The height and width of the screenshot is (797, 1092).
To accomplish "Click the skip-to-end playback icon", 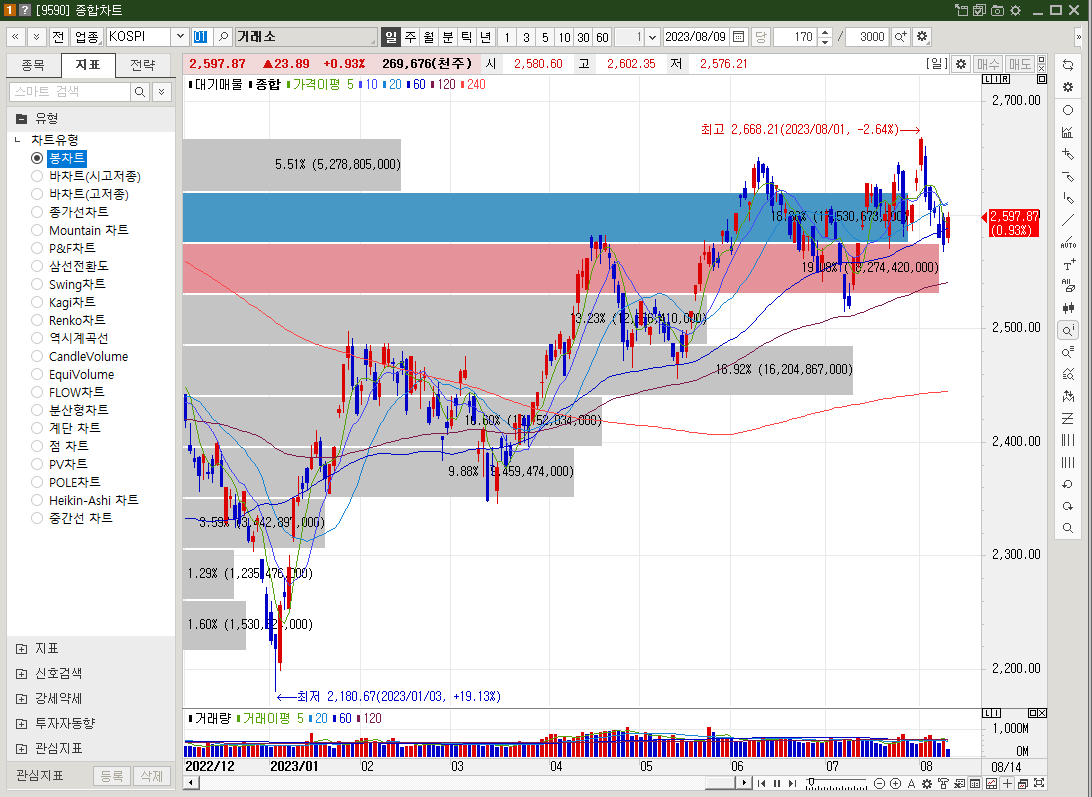I will pyautogui.click(x=793, y=784).
